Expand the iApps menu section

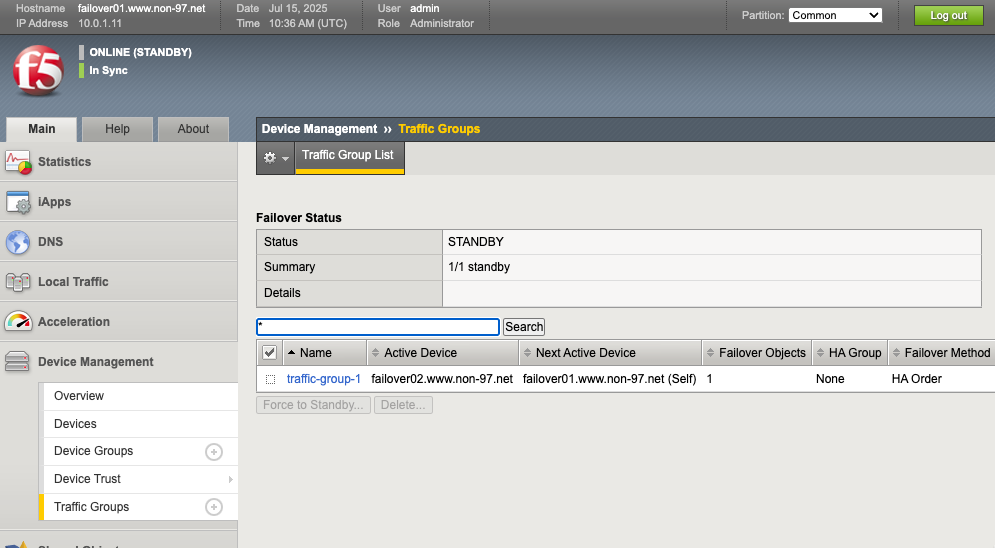119,202
